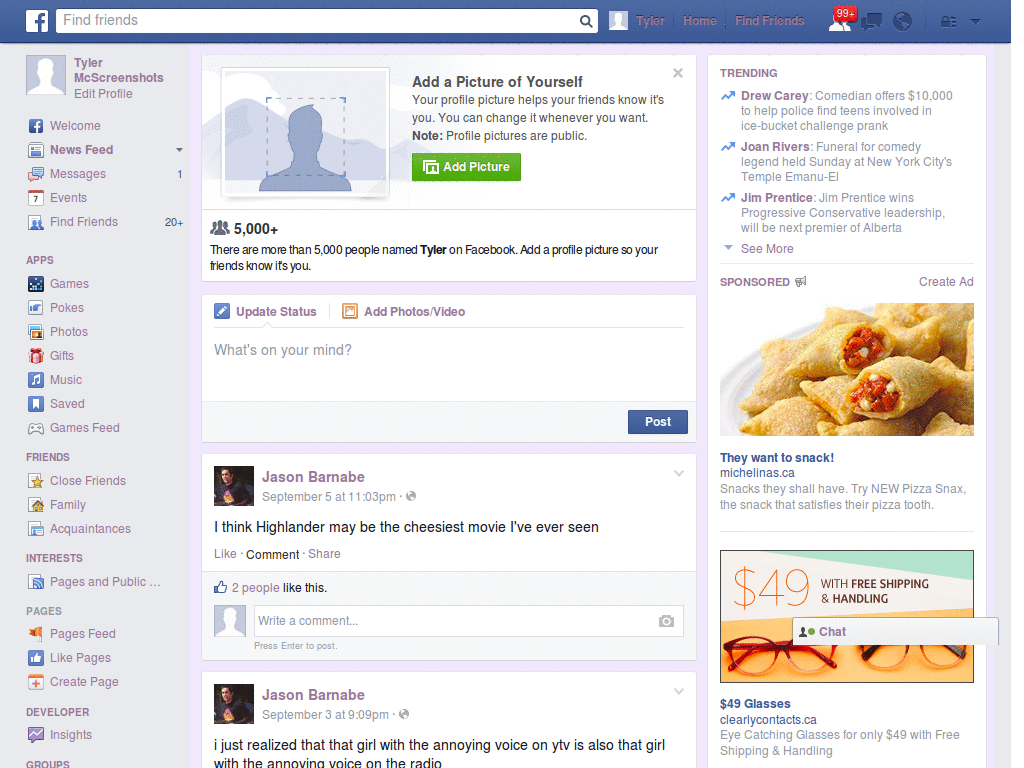This screenshot has width=1024, height=768.
Task: Select the Update Status tab
Action: click(x=265, y=312)
